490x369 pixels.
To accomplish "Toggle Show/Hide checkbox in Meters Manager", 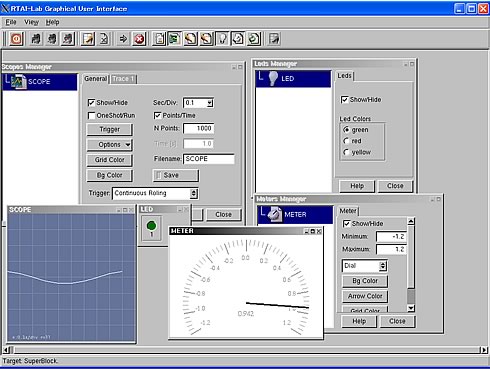I will (346, 224).
